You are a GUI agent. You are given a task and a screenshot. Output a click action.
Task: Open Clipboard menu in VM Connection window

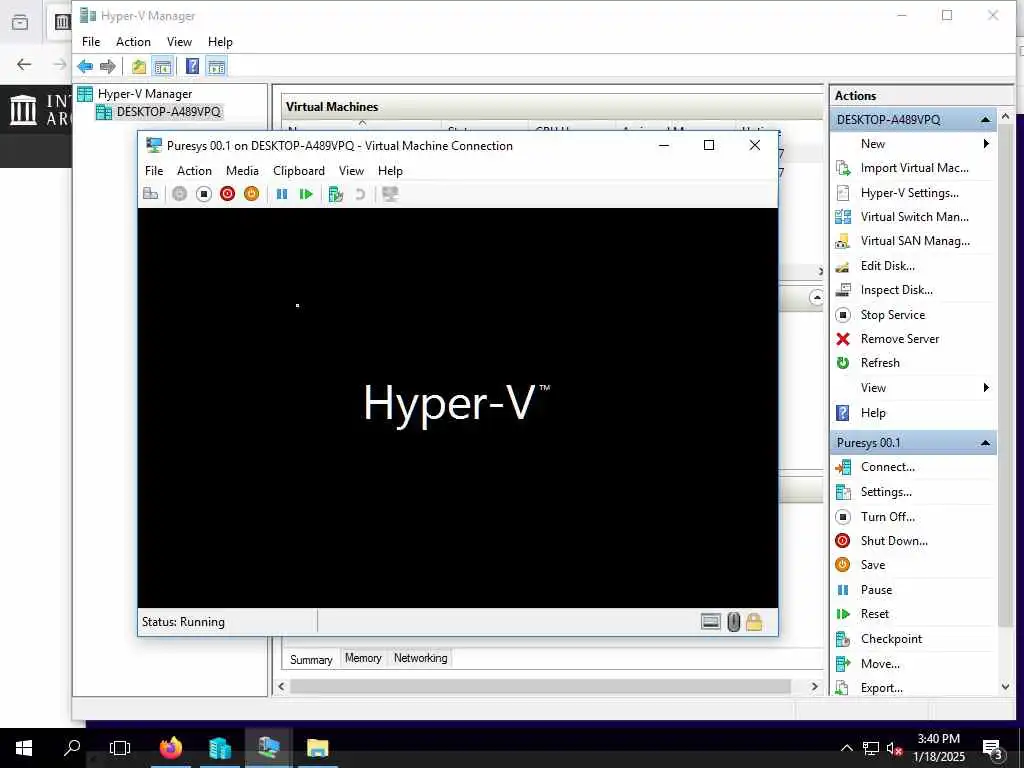pos(299,170)
